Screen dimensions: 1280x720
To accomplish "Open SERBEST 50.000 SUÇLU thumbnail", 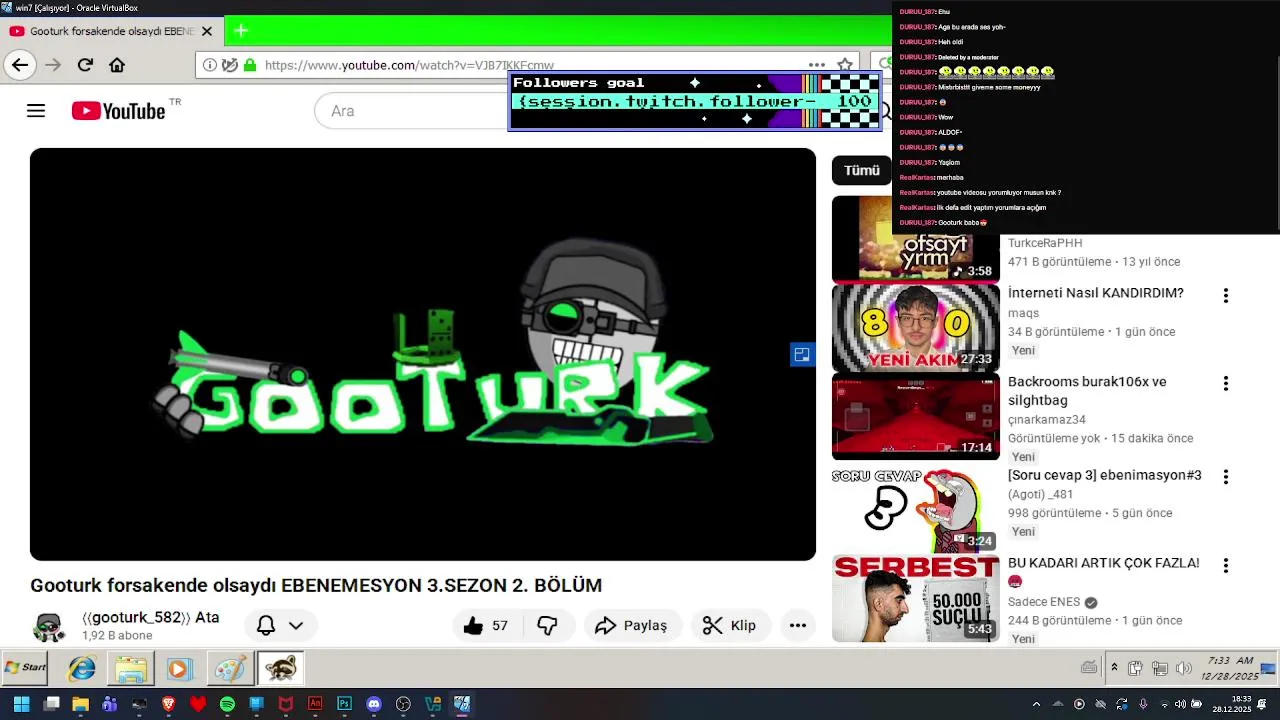I will coord(915,599).
